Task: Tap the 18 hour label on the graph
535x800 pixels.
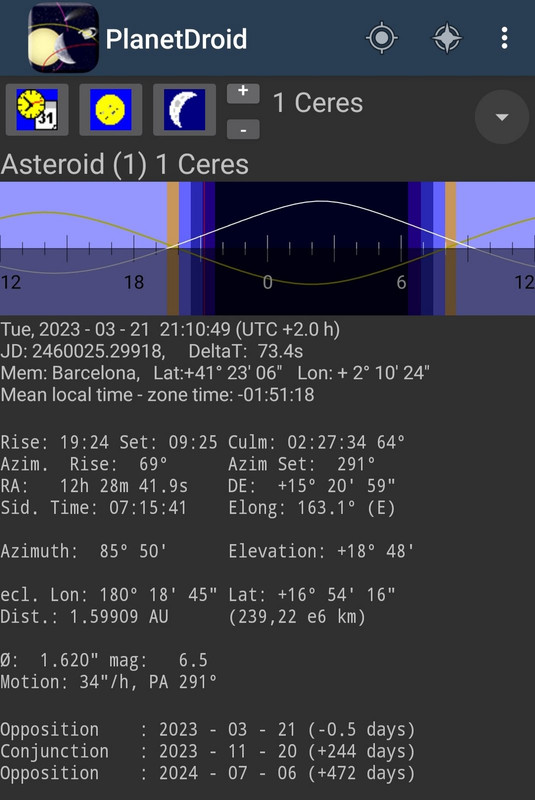Action: (x=134, y=282)
